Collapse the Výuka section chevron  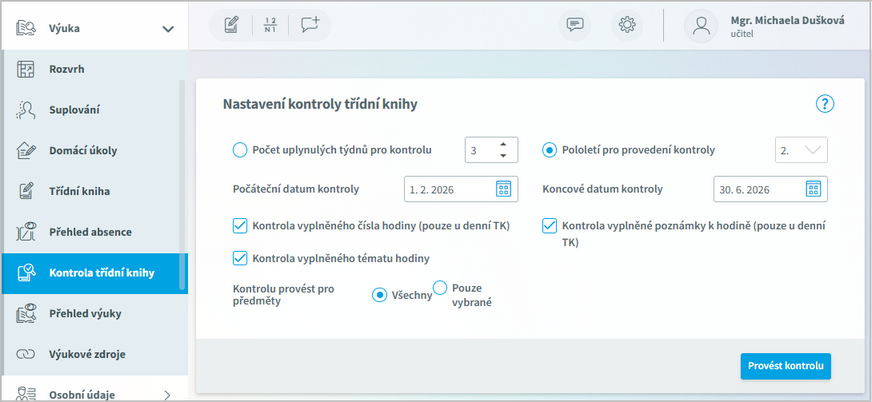pyautogui.click(x=168, y=29)
